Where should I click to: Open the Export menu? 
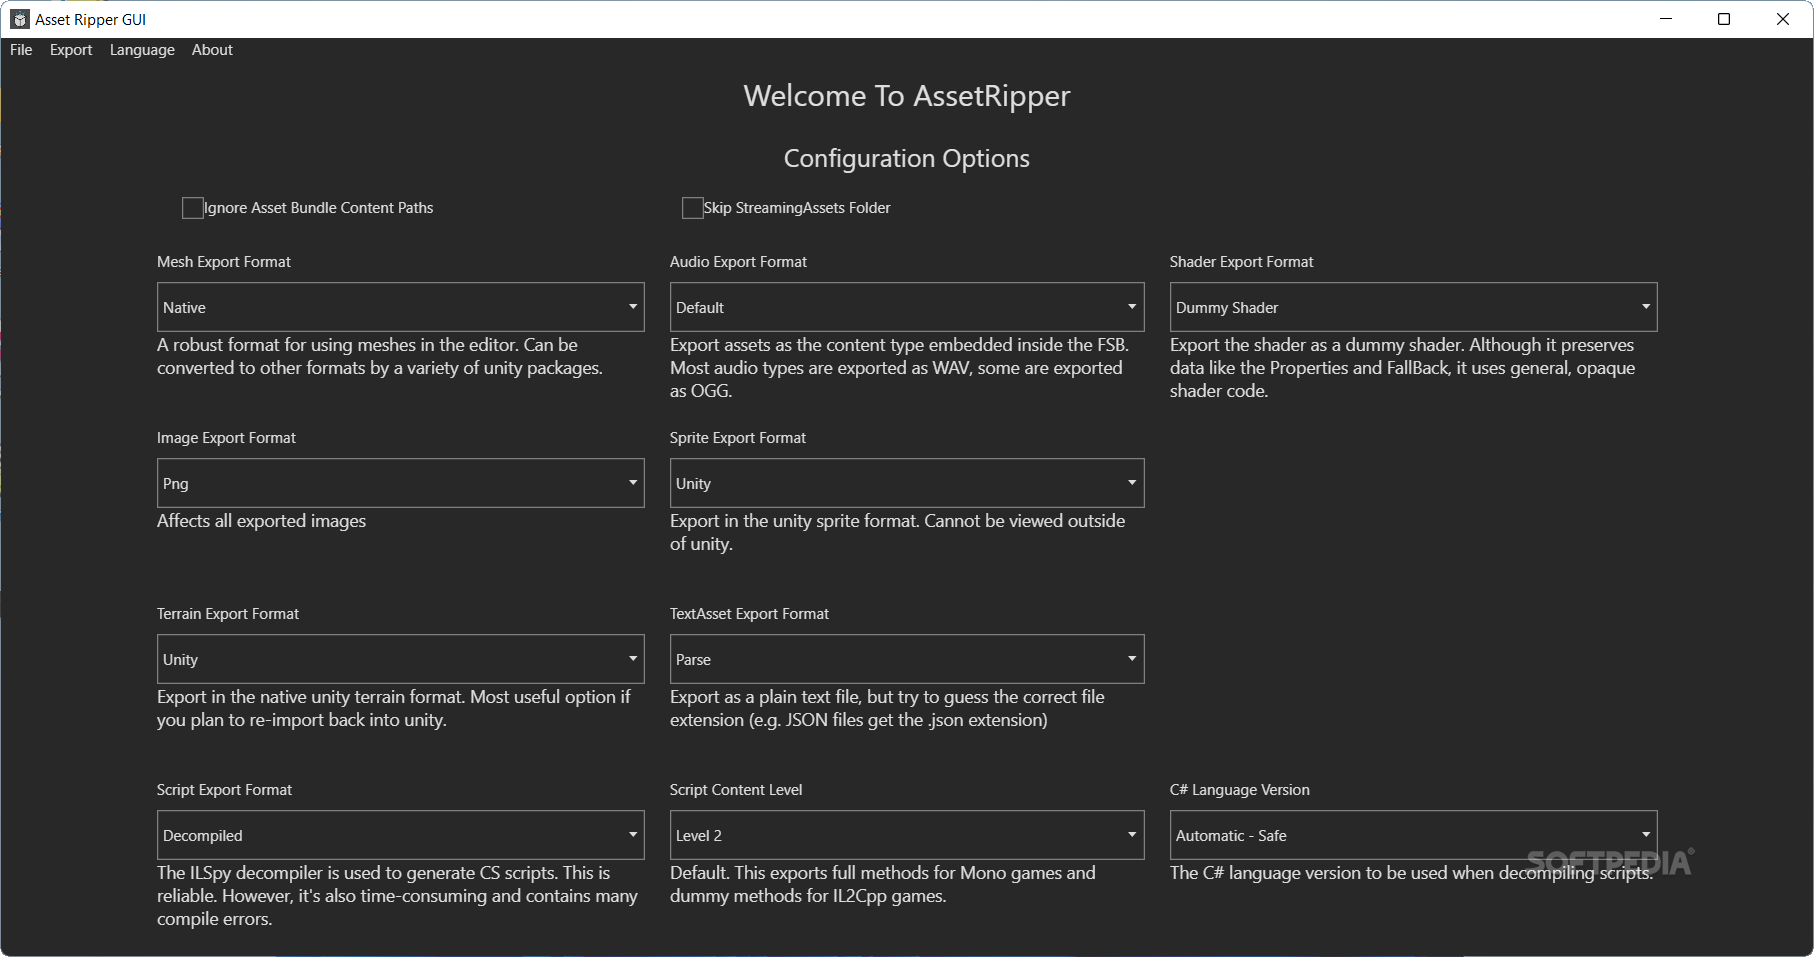tap(71, 50)
